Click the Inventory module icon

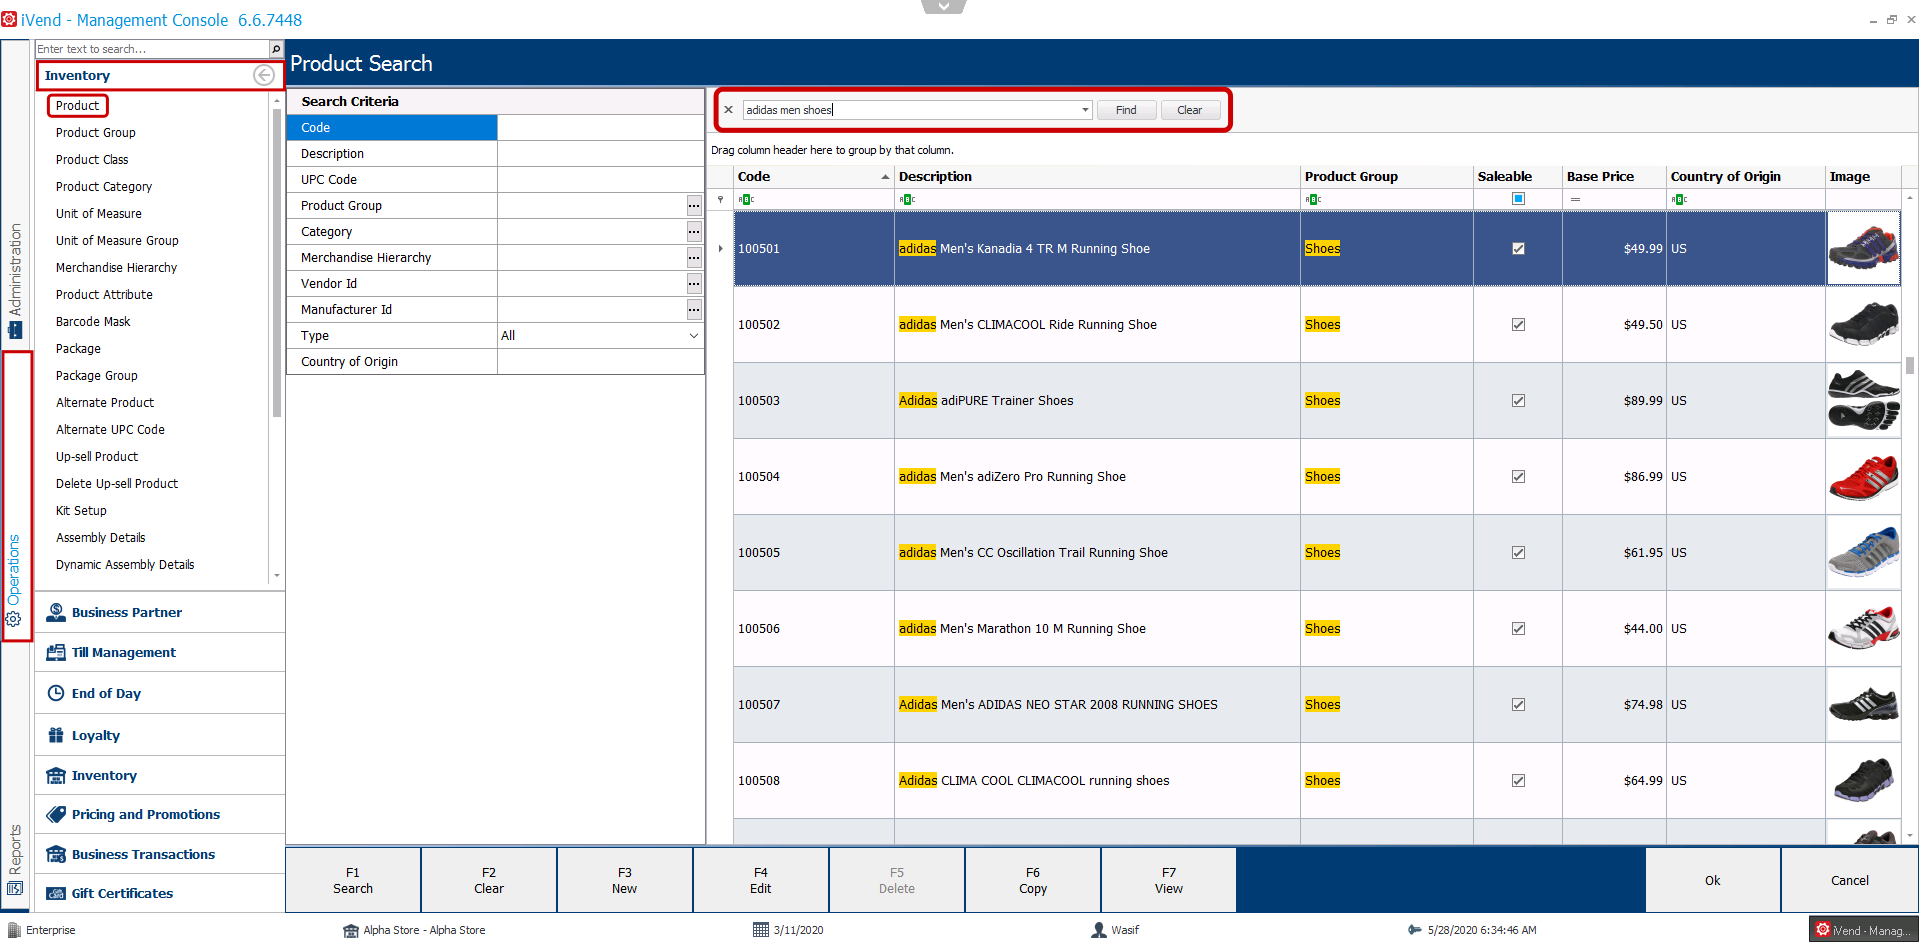point(56,775)
